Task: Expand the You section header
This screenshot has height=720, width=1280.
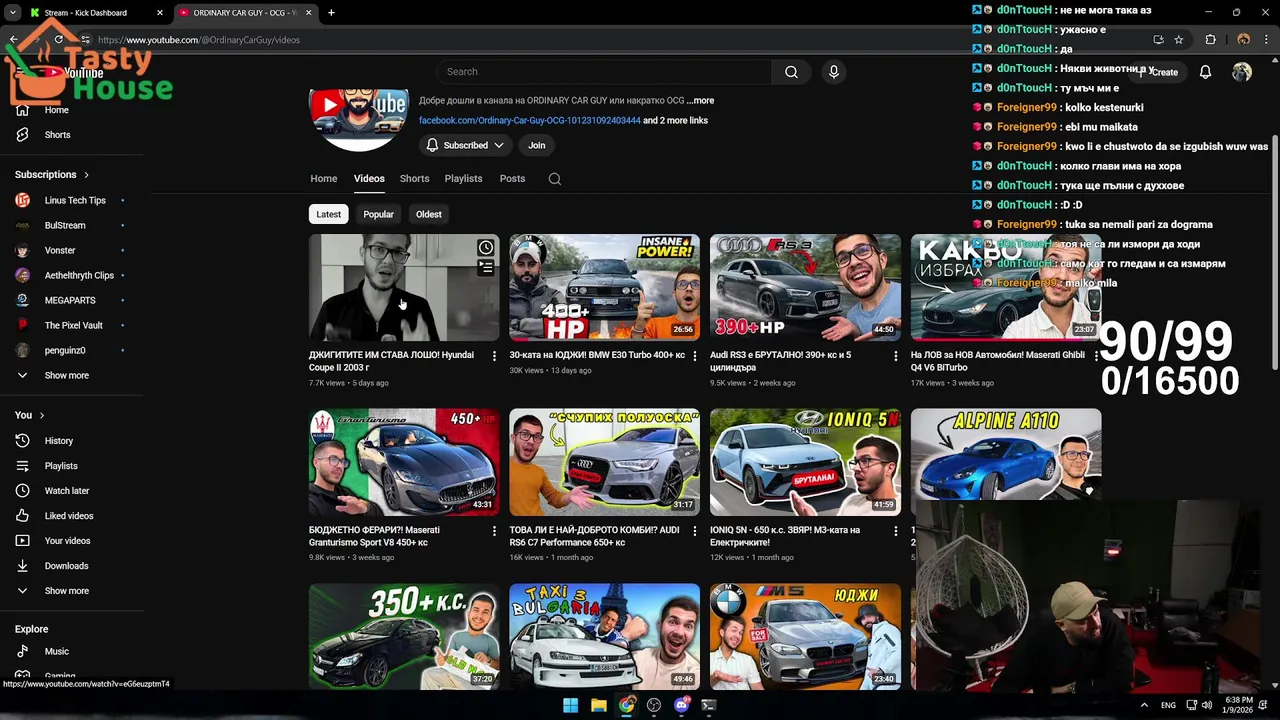Action: (x=30, y=415)
